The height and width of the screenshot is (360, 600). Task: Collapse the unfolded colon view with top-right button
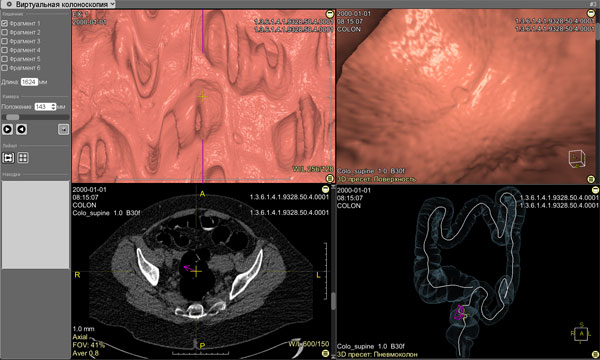[x=329, y=14]
